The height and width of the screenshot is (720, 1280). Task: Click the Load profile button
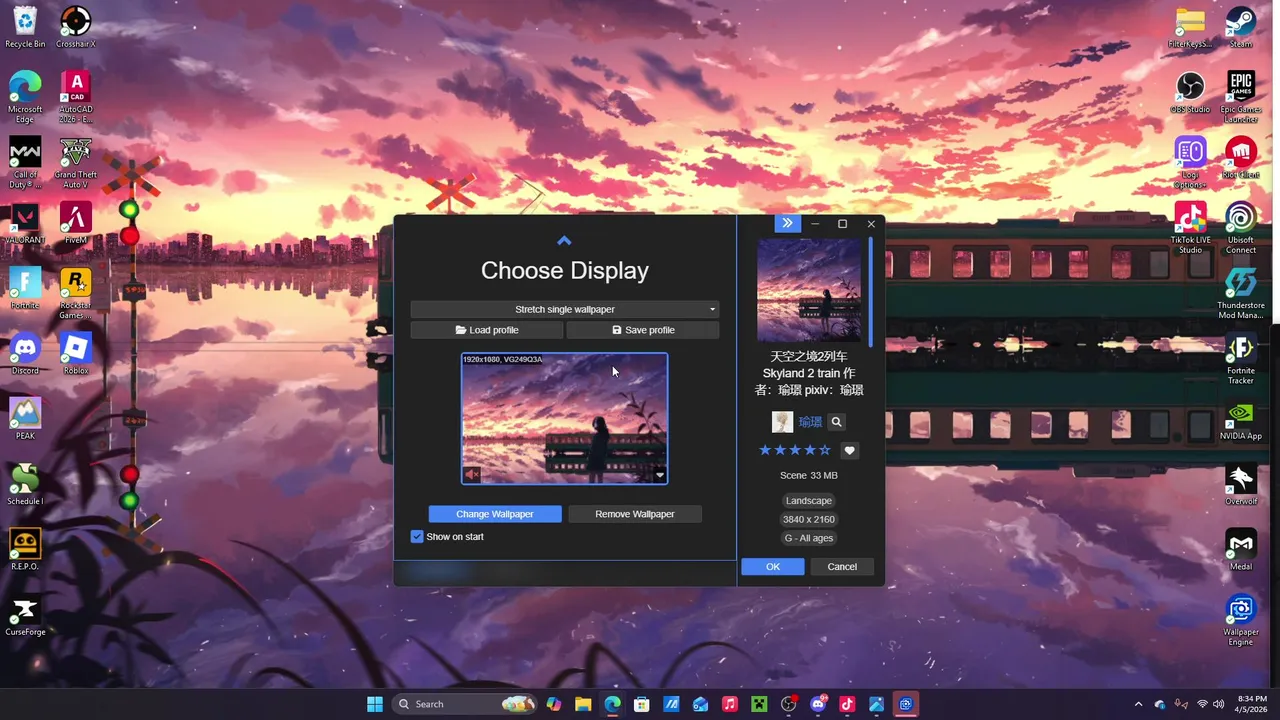coord(487,330)
